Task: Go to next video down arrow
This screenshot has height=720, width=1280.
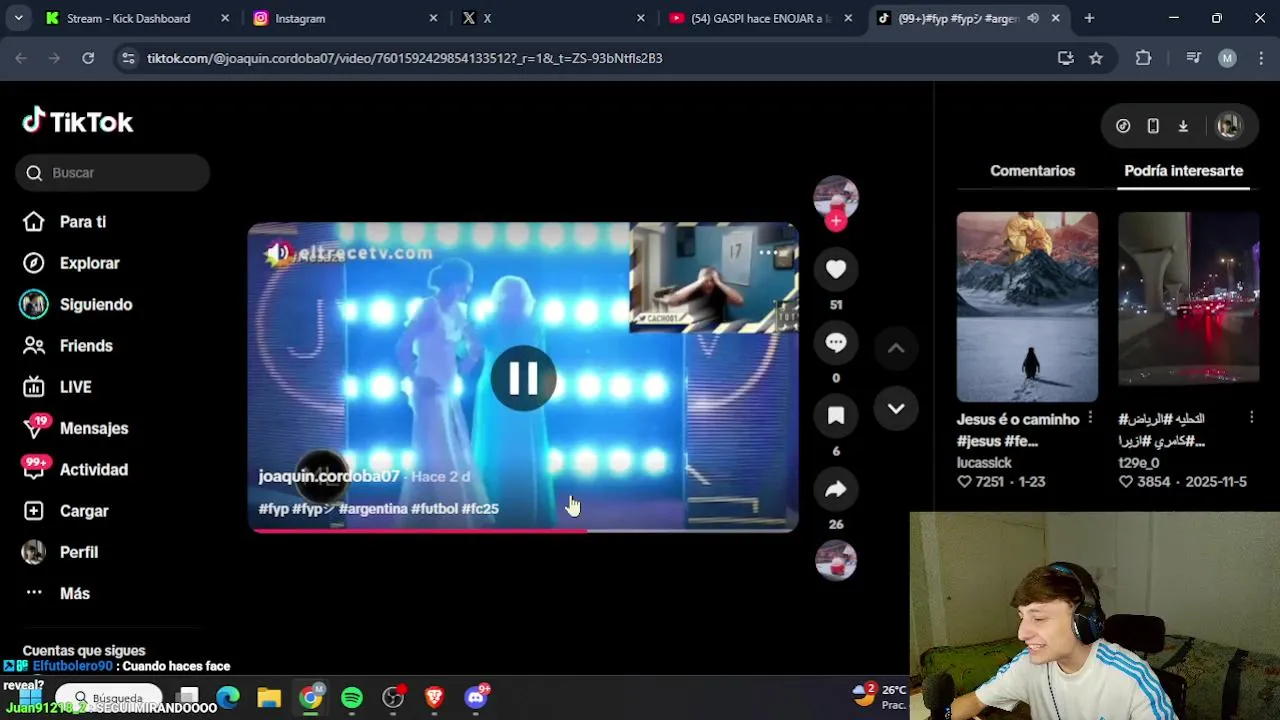Action: [896, 408]
